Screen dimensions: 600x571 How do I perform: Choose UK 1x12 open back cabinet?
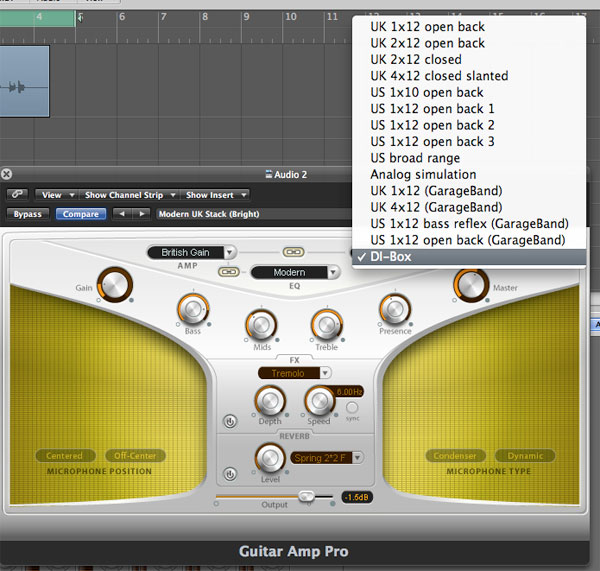tap(469, 27)
